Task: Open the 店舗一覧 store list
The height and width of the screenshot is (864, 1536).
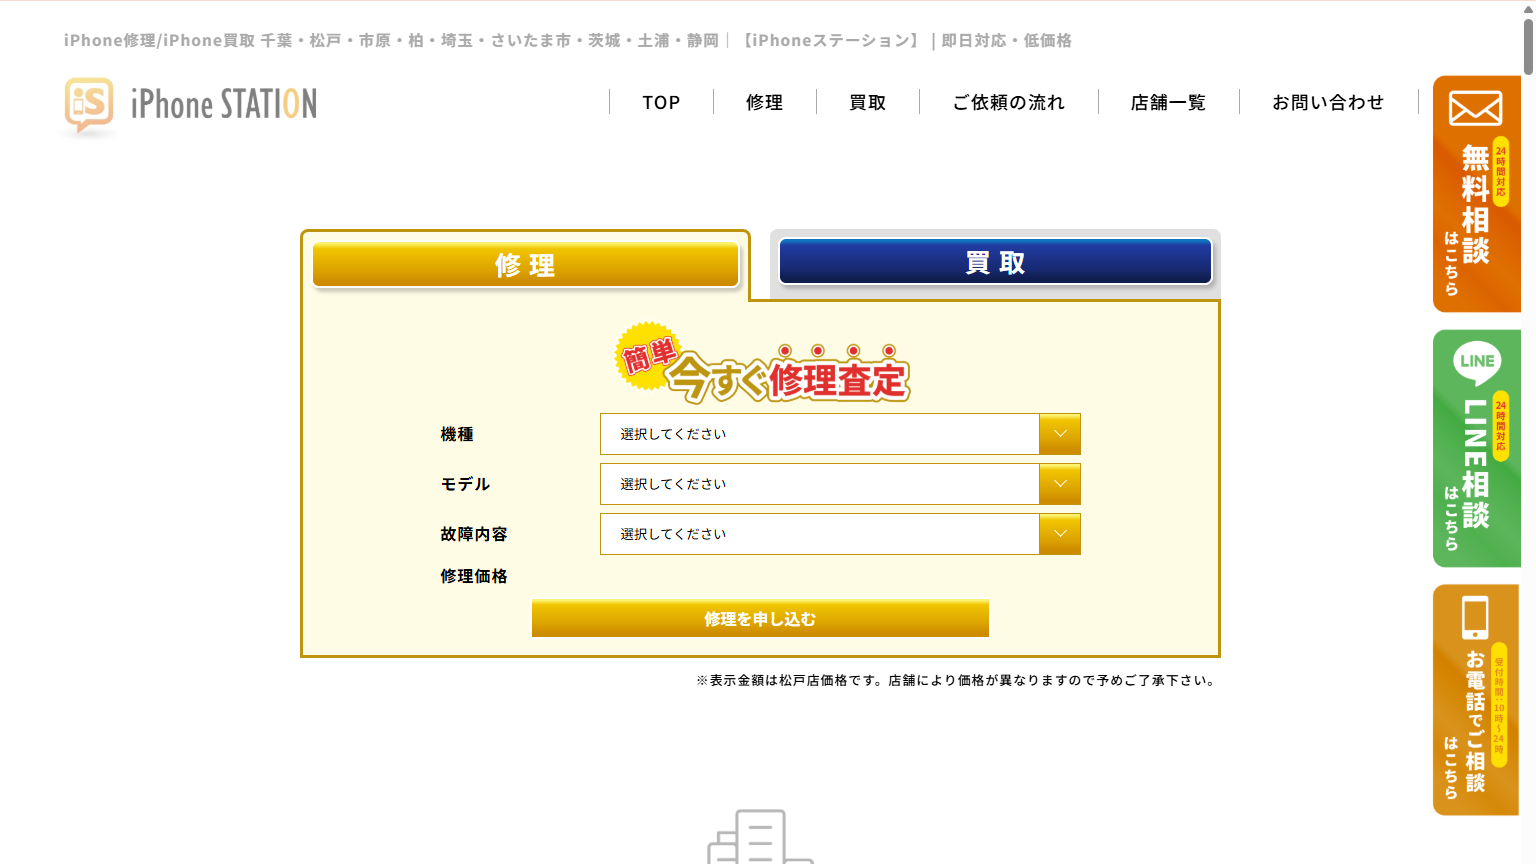Action: click(1168, 102)
